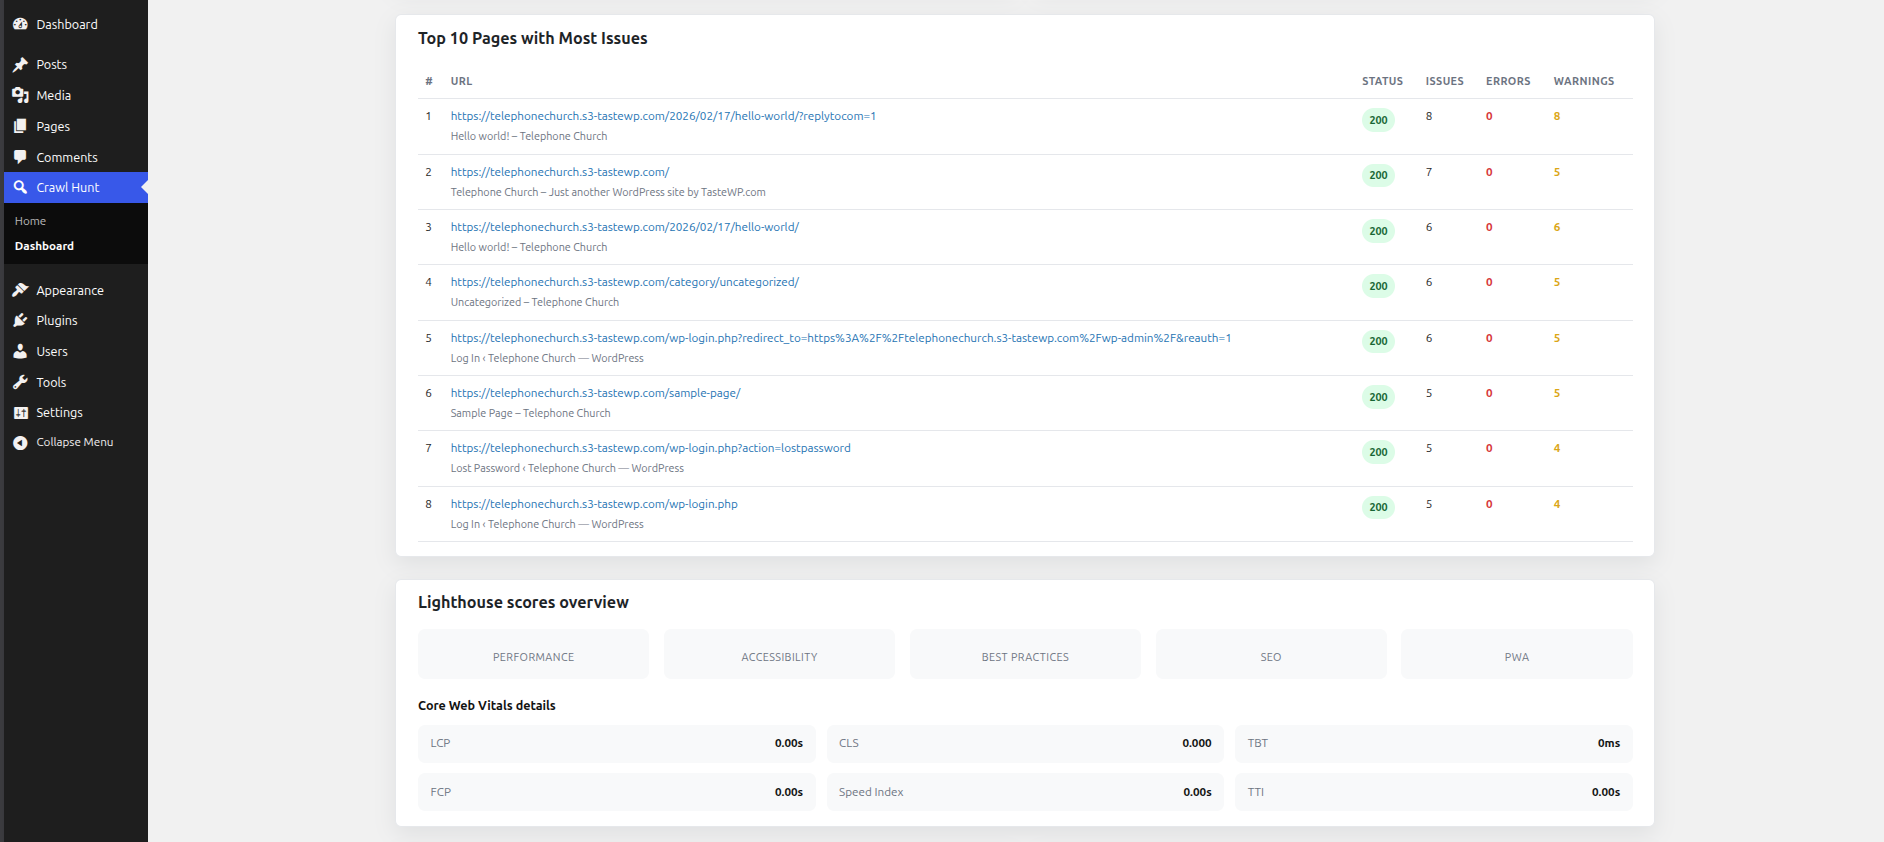Click the Top 10 Pages with Most Issues heading

pyautogui.click(x=532, y=38)
